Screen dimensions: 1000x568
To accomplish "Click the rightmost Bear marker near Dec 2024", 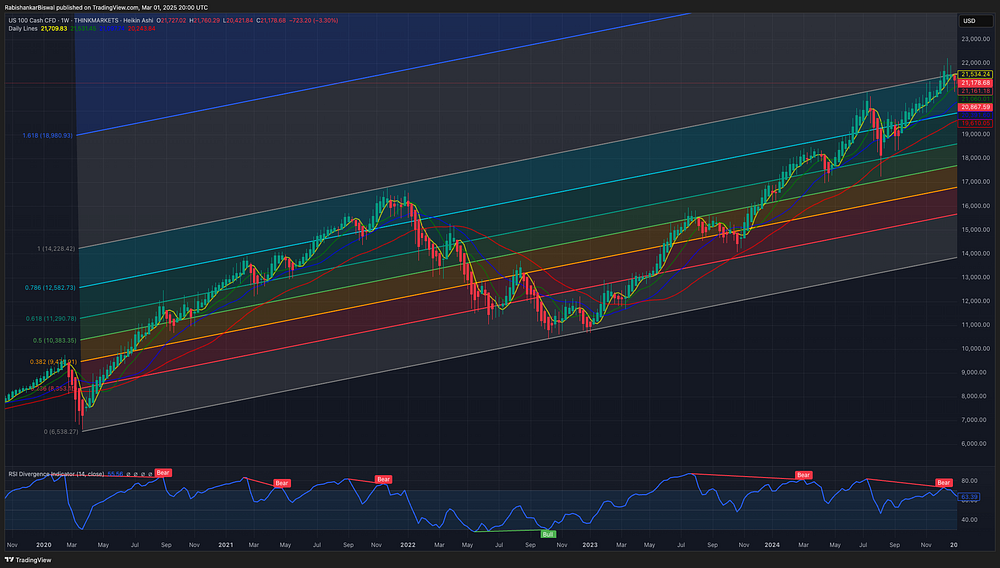I will [944, 483].
